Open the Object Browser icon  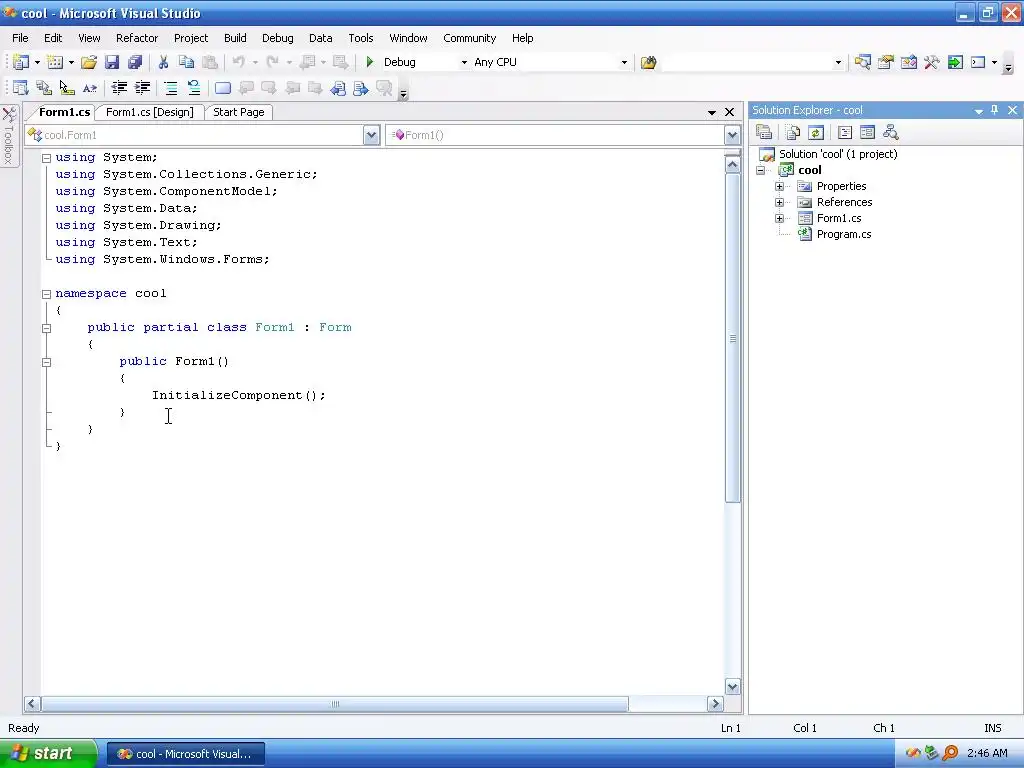click(x=908, y=63)
